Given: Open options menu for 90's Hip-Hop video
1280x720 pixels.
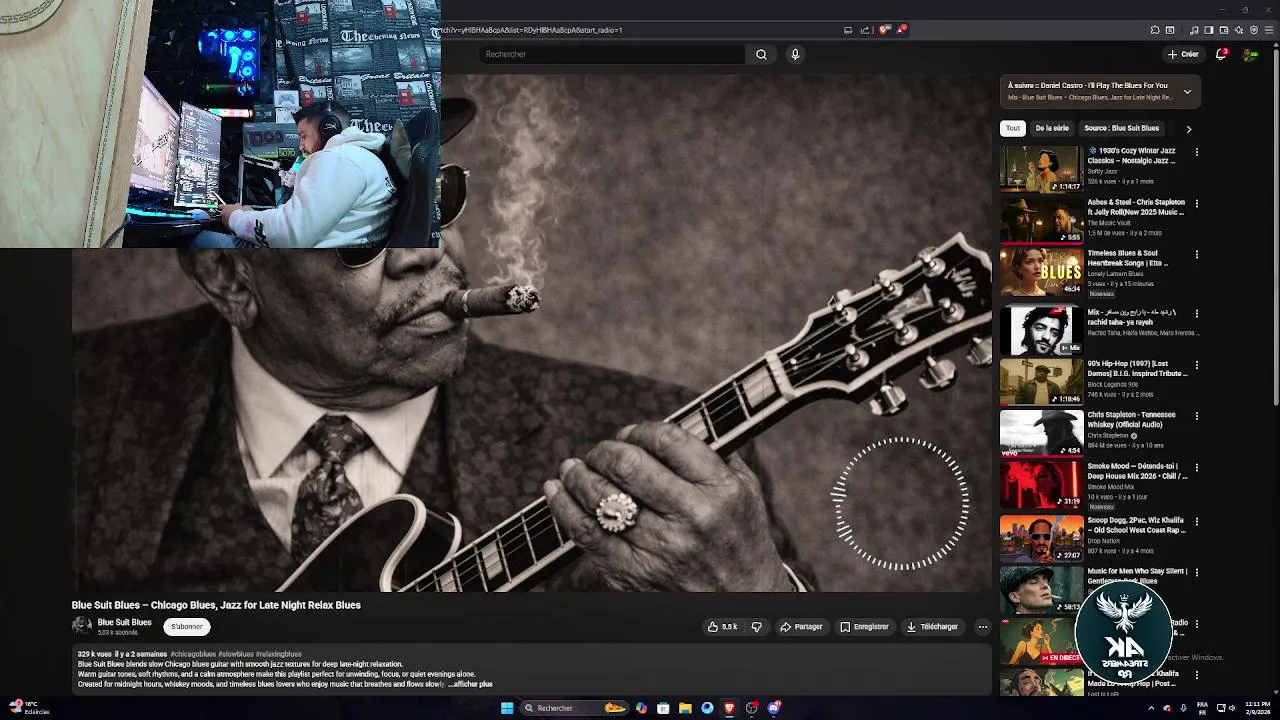Looking at the screenshot, I should [1197, 365].
